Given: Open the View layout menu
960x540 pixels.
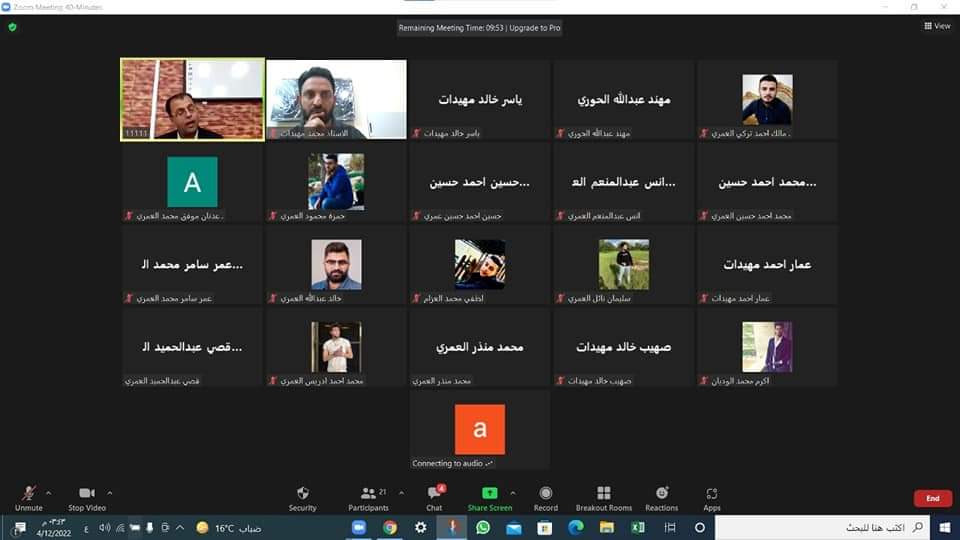Looking at the screenshot, I should pos(937,26).
